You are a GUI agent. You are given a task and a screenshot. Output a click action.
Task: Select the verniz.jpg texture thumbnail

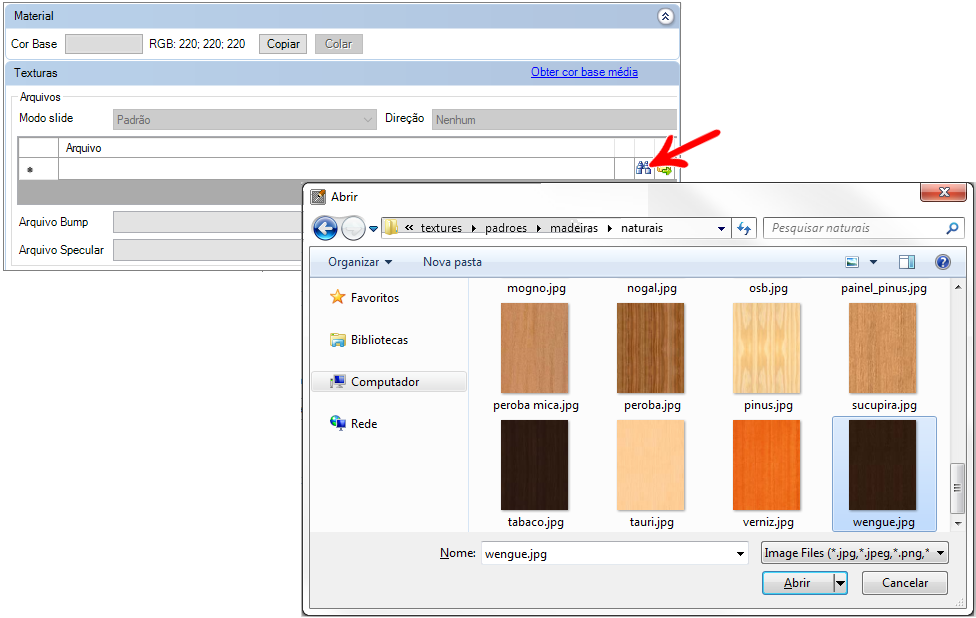tap(766, 465)
